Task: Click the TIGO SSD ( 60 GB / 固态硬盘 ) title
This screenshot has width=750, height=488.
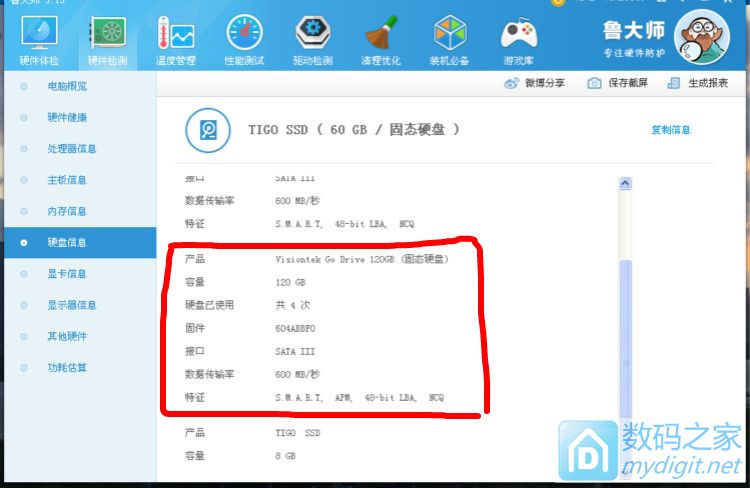Action: 354,130
